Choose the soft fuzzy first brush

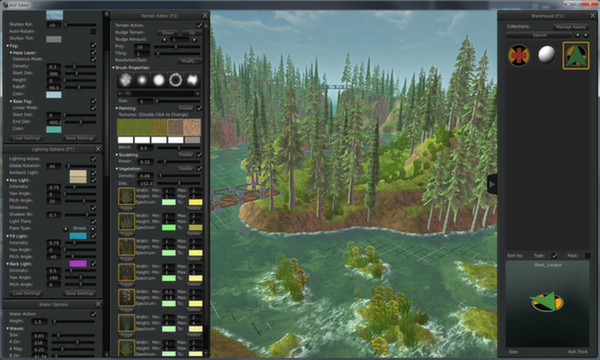point(125,80)
